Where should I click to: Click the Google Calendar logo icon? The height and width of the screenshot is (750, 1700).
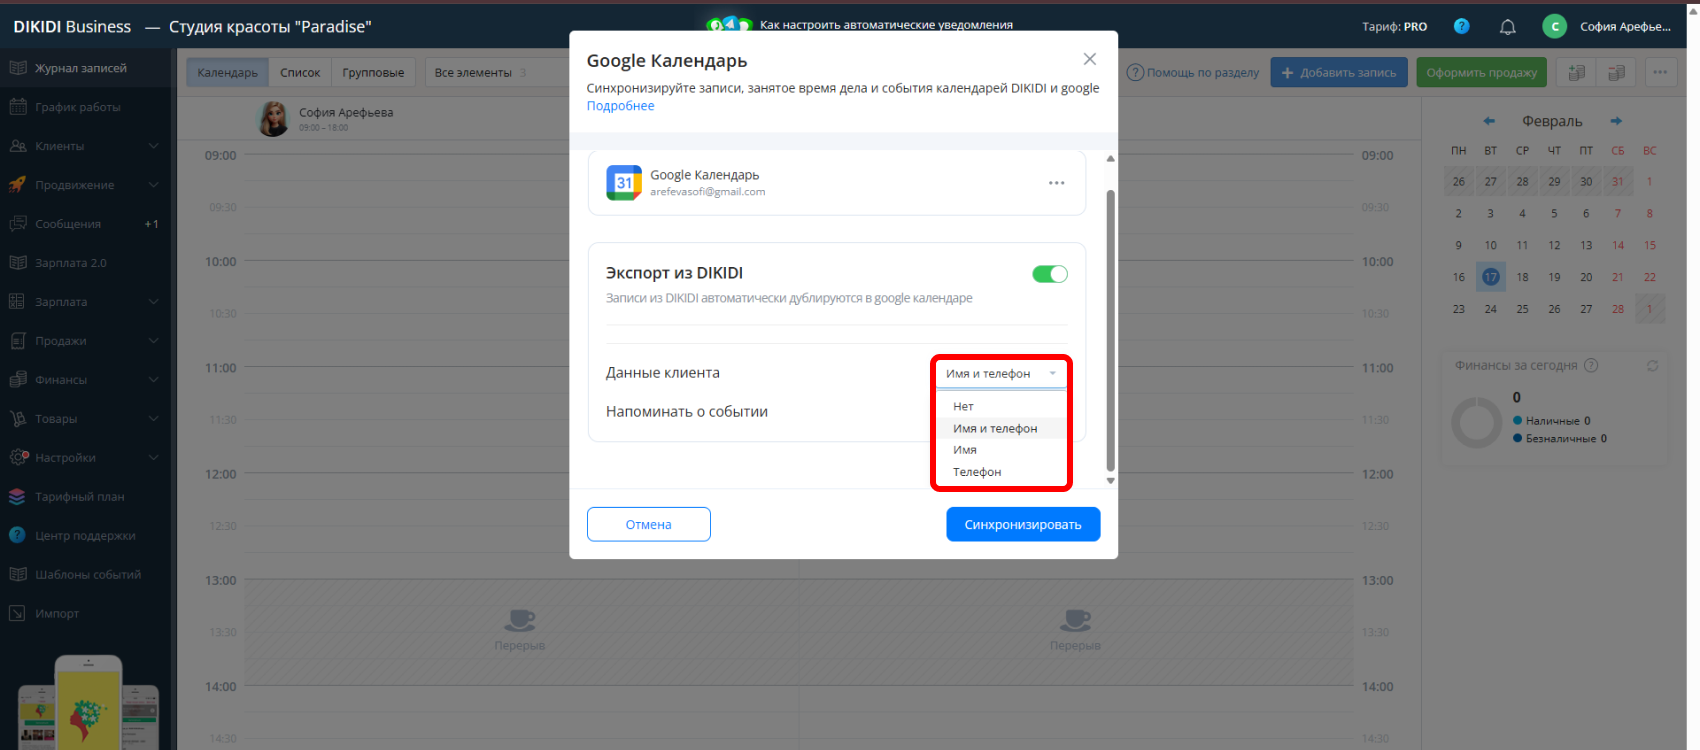coord(624,183)
